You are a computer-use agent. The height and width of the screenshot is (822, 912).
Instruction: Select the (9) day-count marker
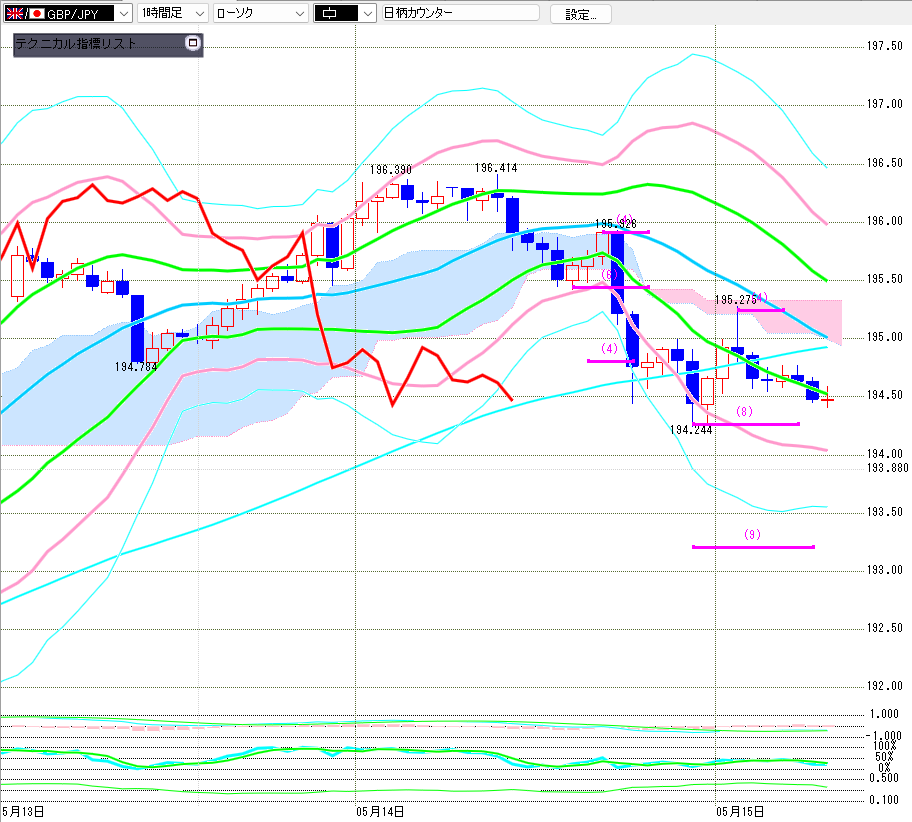coord(752,534)
